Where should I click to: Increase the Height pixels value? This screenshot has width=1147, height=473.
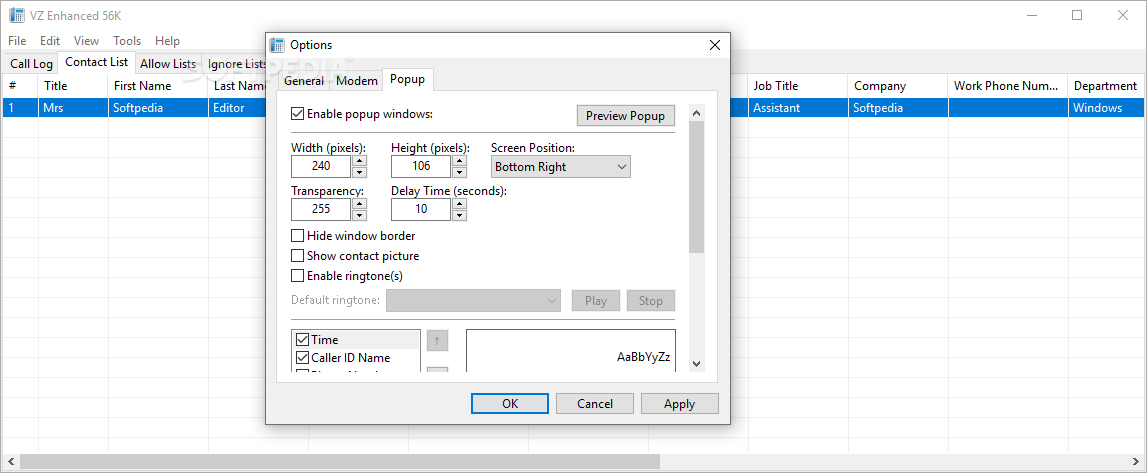tap(459, 161)
